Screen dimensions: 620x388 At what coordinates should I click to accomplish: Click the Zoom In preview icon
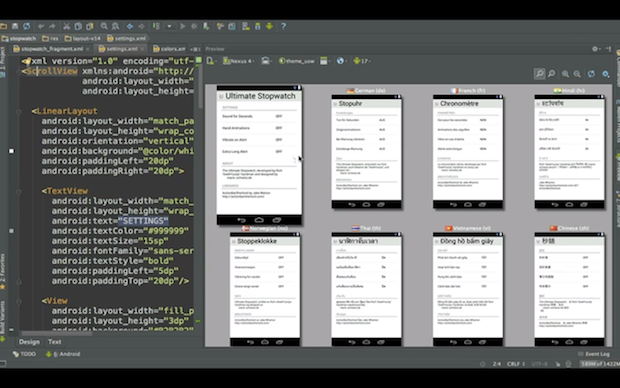pyautogui.click(x=565, y=74)
